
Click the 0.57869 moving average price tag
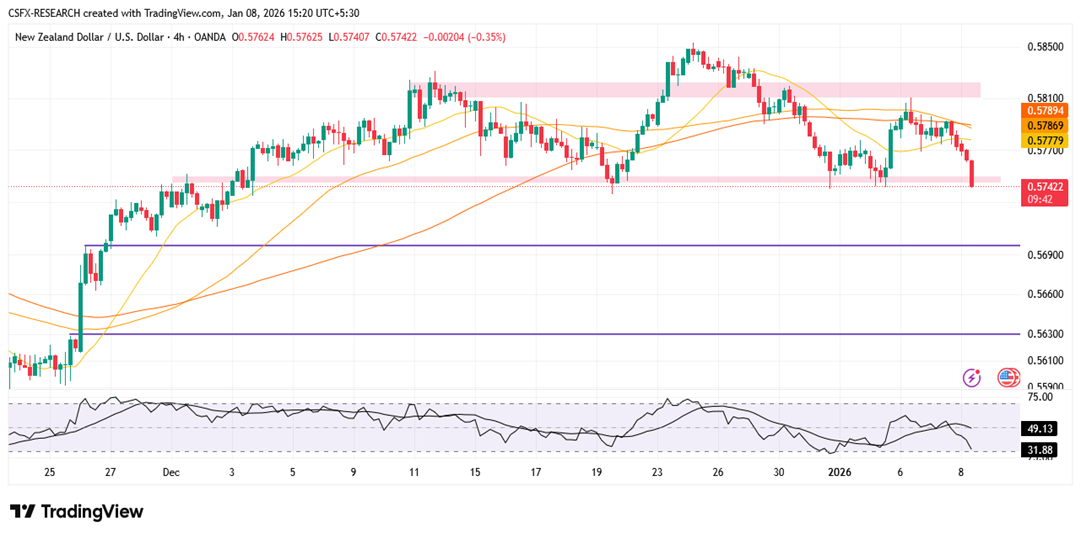[x=1045, y=126]
